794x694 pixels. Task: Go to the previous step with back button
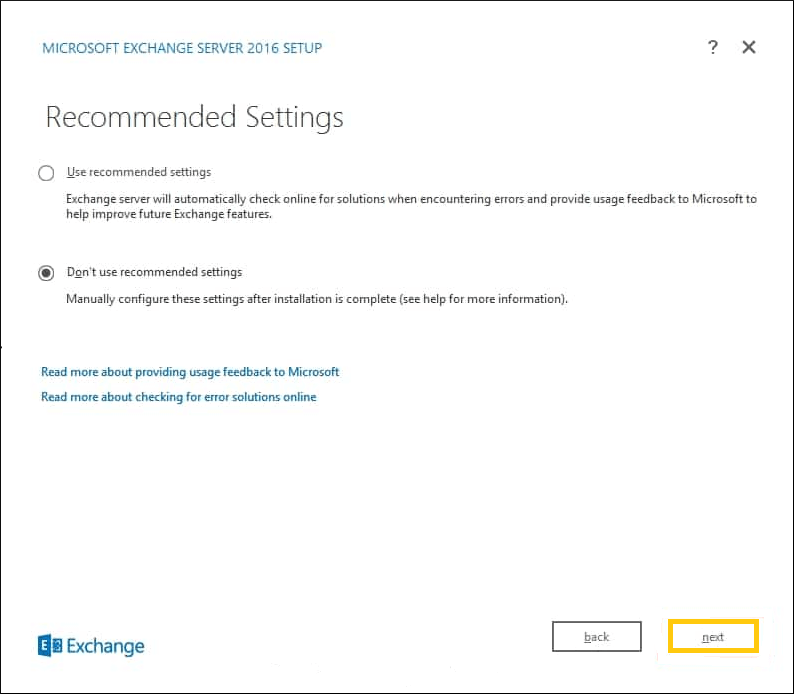click(x=597, y=637)
